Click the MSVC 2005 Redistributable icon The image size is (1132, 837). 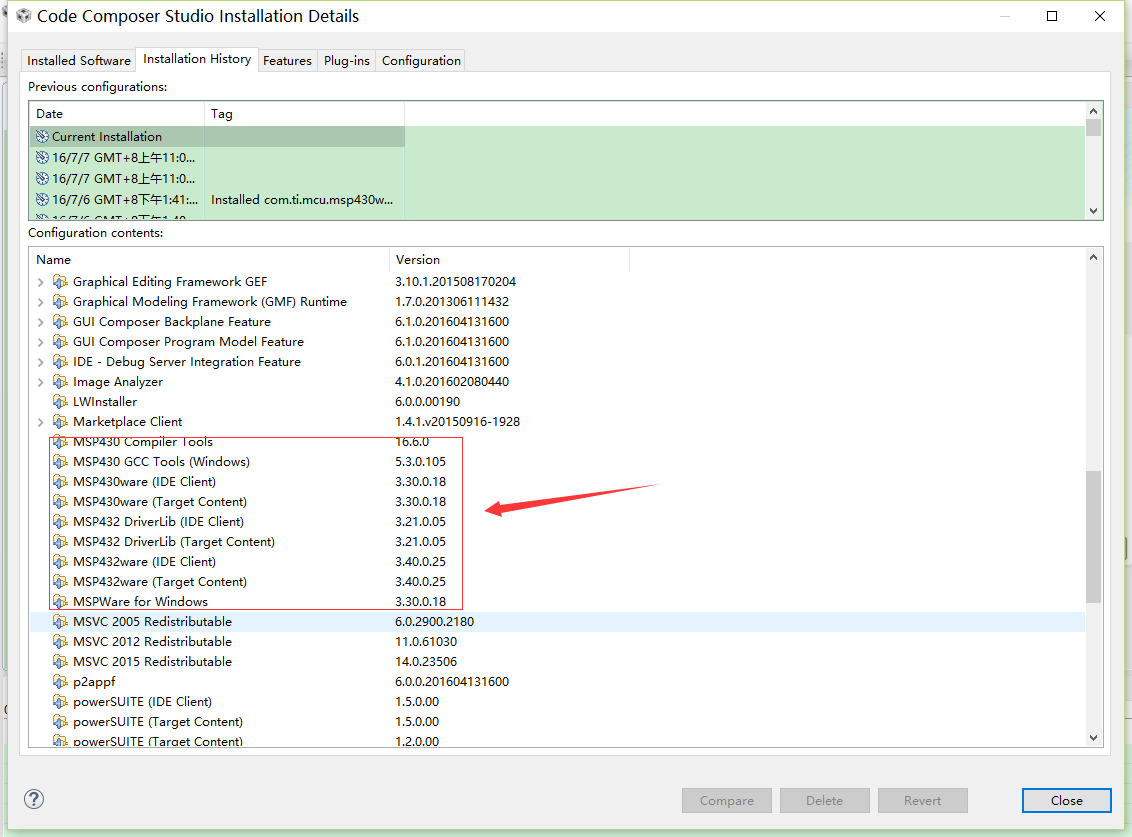[60, 622]
